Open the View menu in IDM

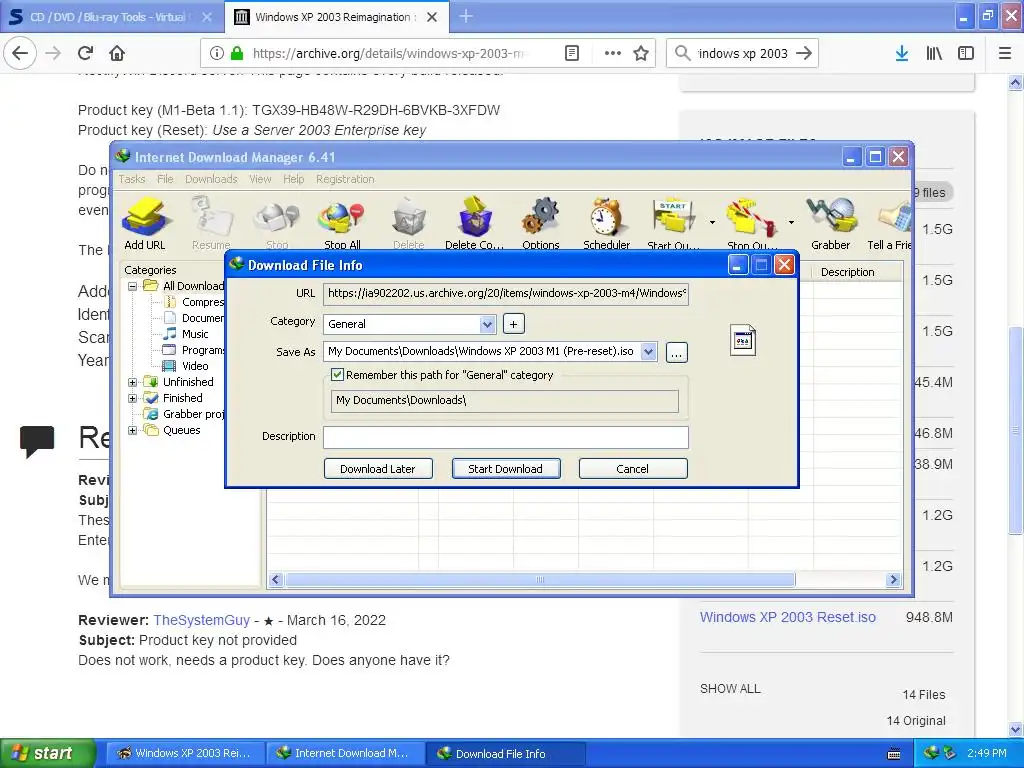pos(260,179)
